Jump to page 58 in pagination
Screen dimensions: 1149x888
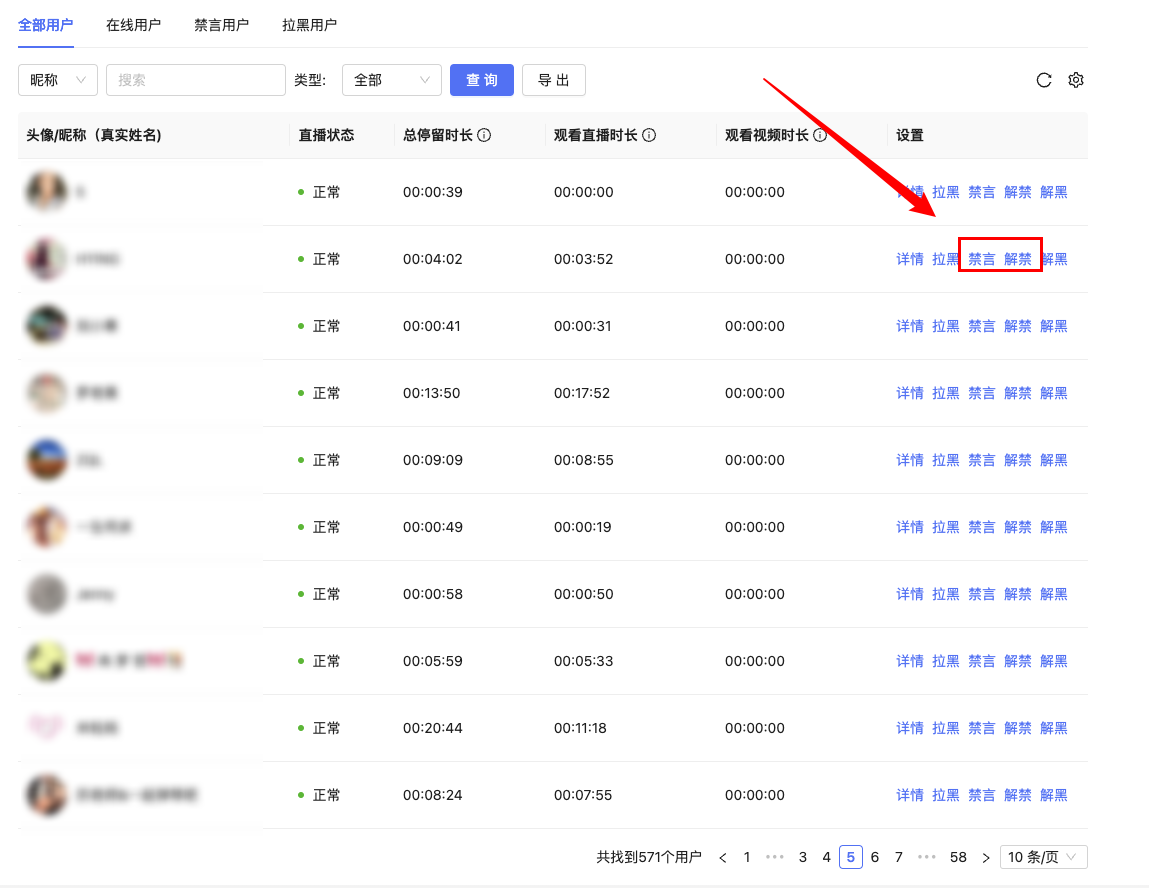[958, 857]
